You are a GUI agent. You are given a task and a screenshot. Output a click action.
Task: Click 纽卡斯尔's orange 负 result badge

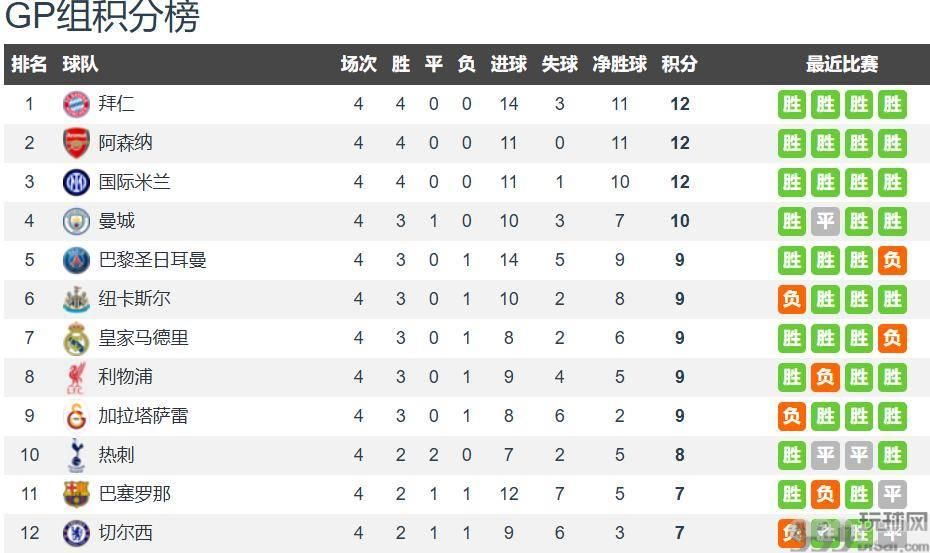point(792,299)
